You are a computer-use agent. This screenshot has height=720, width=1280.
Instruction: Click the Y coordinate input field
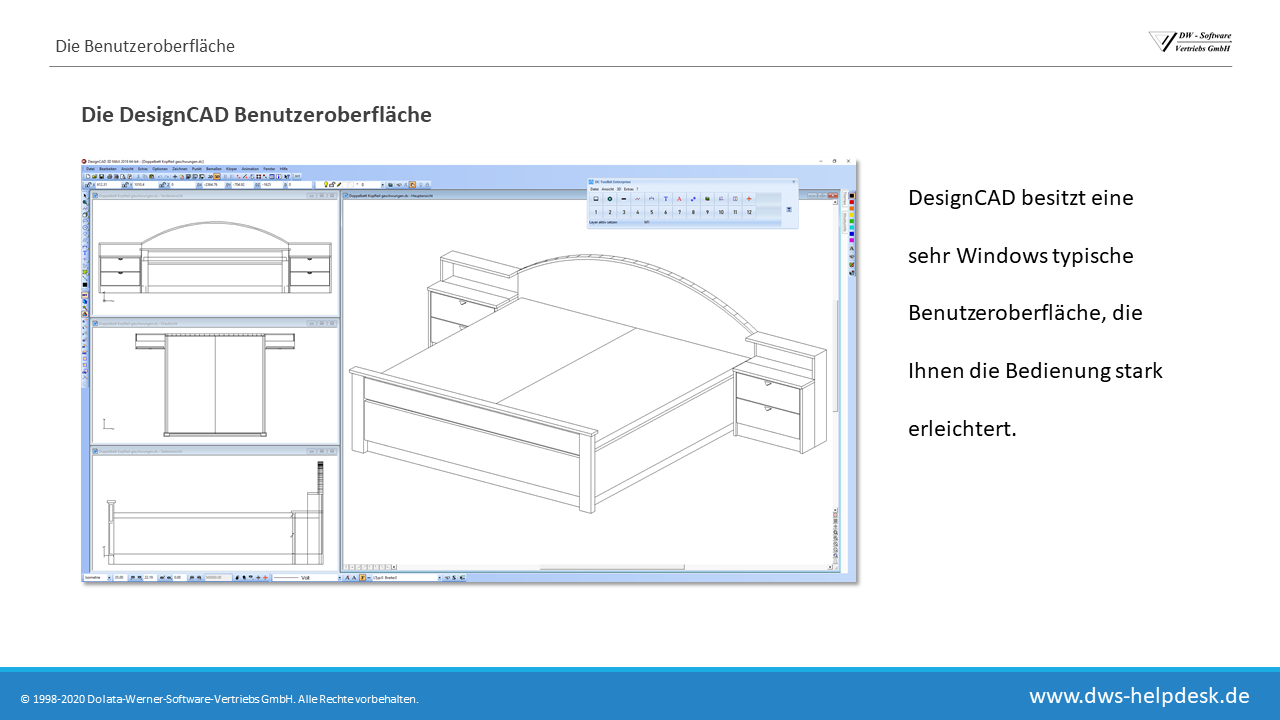coord(145,184)
